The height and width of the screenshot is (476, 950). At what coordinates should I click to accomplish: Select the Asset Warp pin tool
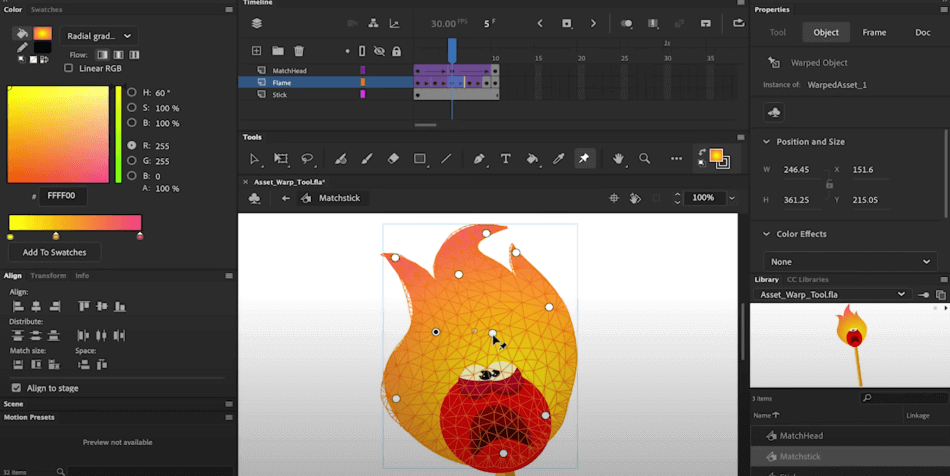coord(584,159)
